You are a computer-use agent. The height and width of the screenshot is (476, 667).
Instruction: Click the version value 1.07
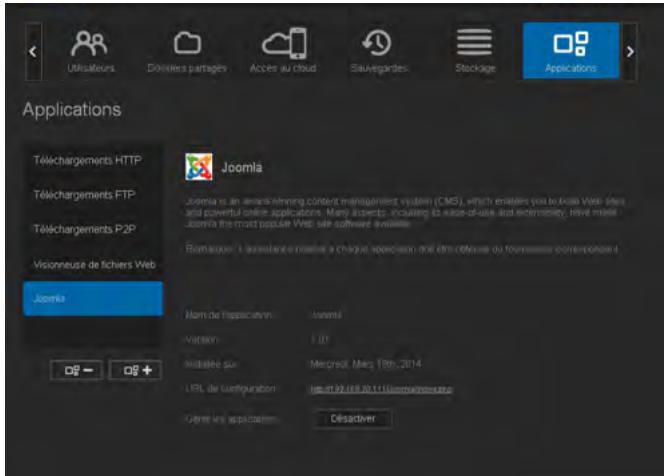pyautogui.click(x=319, y=339)
